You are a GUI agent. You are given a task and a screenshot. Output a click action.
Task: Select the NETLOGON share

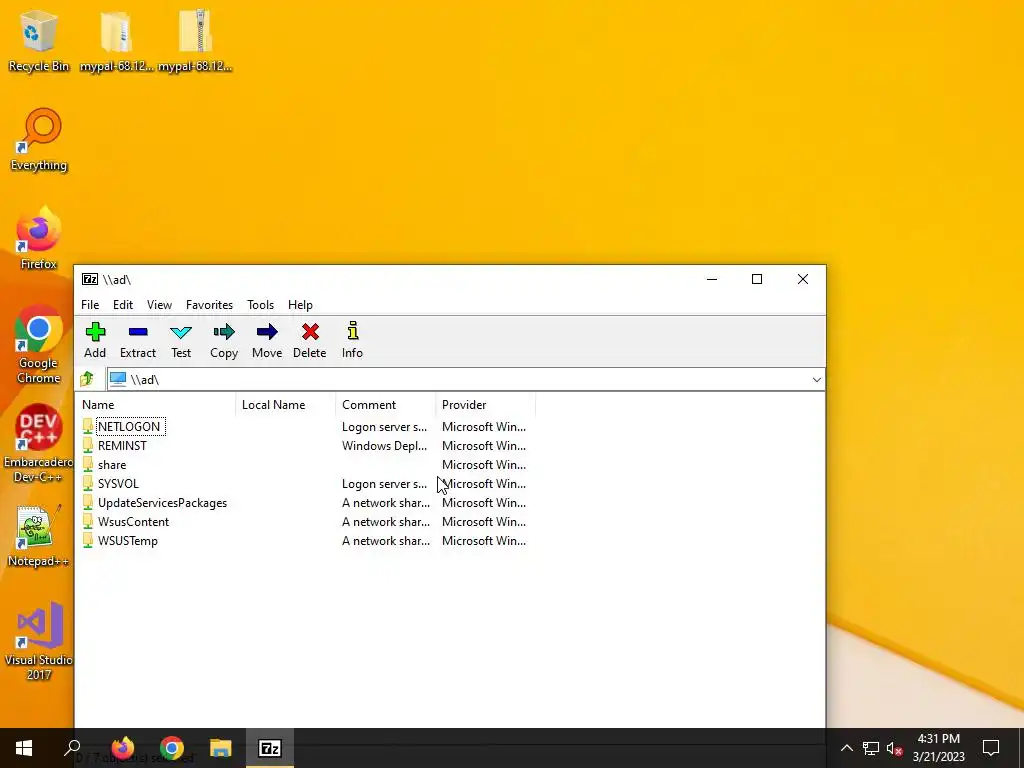[x=129, y=426]
